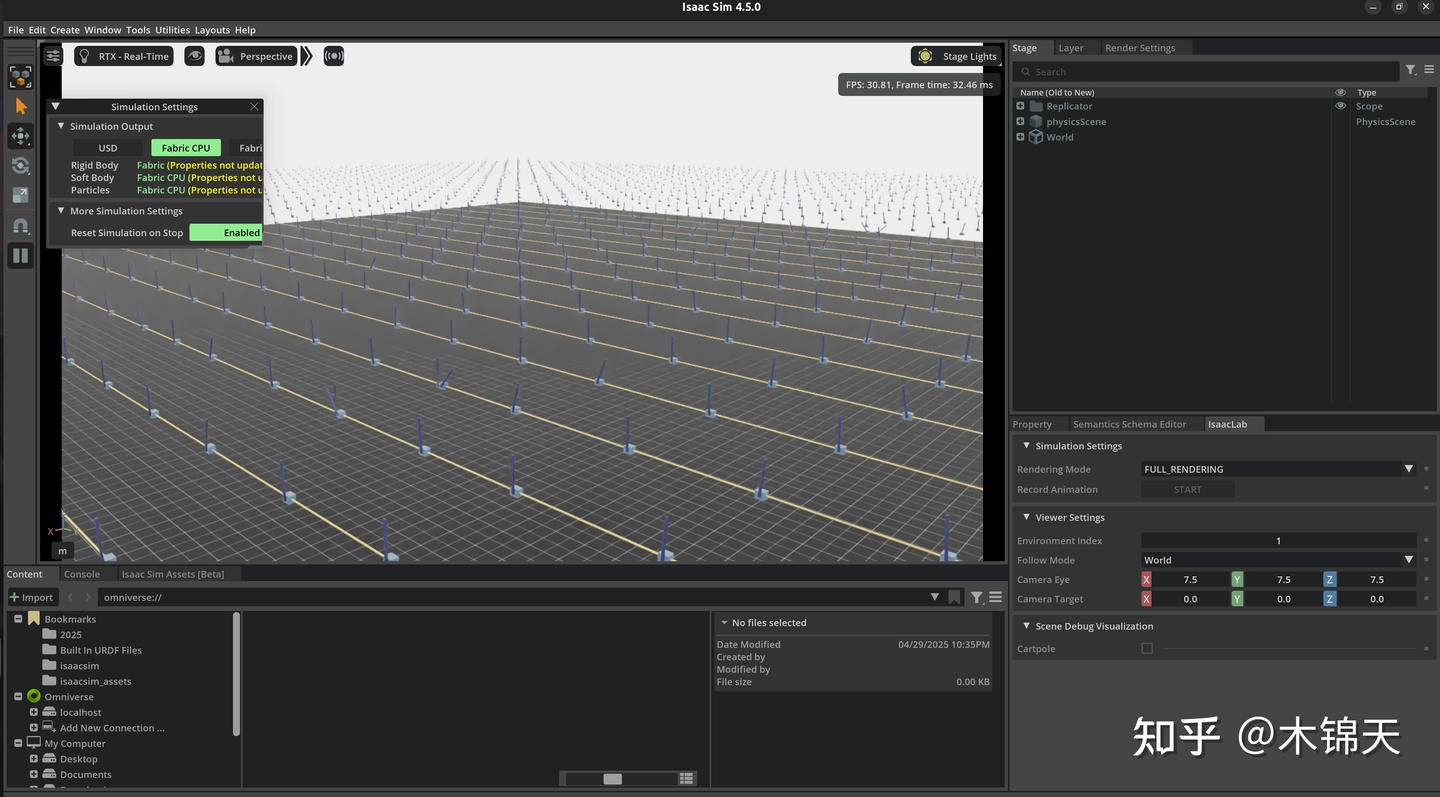Click the Stage Search field
Screen dimensions: 1440x797
tap(1205, 71)
